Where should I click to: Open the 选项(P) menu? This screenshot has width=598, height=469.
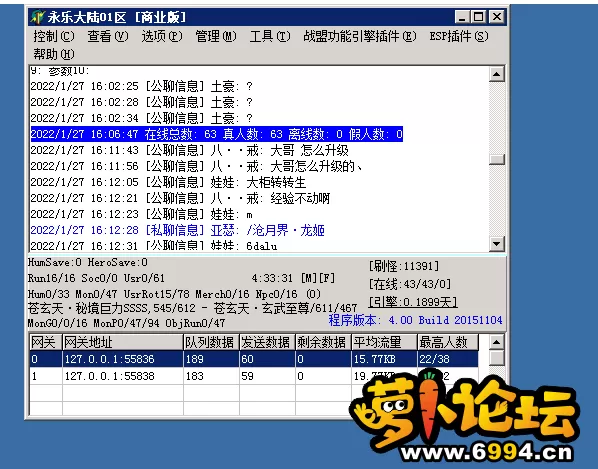pos(162,36)
